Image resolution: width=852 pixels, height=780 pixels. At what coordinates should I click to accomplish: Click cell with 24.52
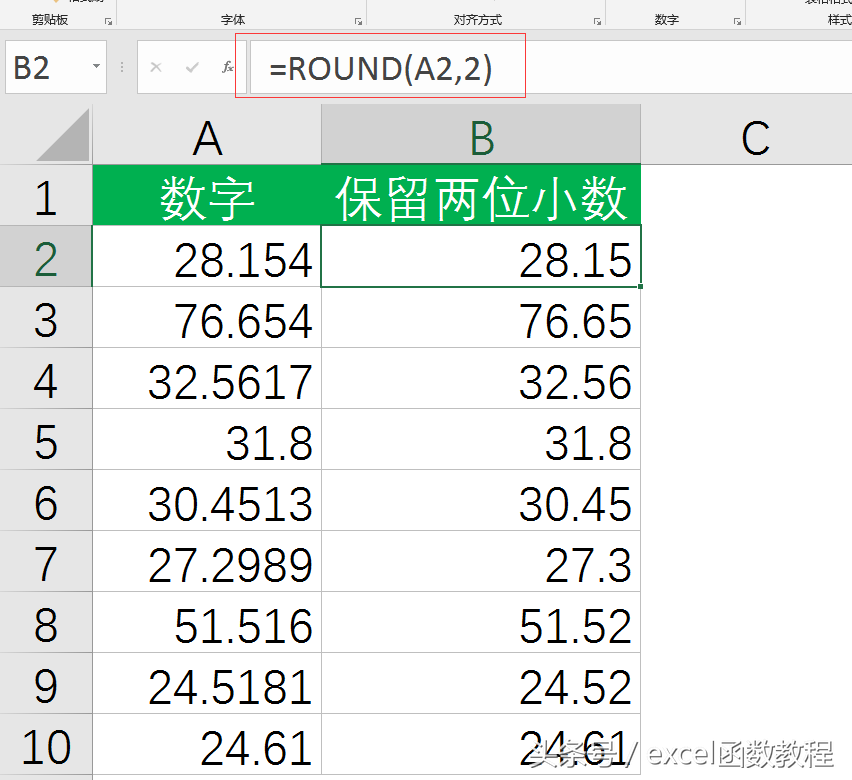click(481, 684)
